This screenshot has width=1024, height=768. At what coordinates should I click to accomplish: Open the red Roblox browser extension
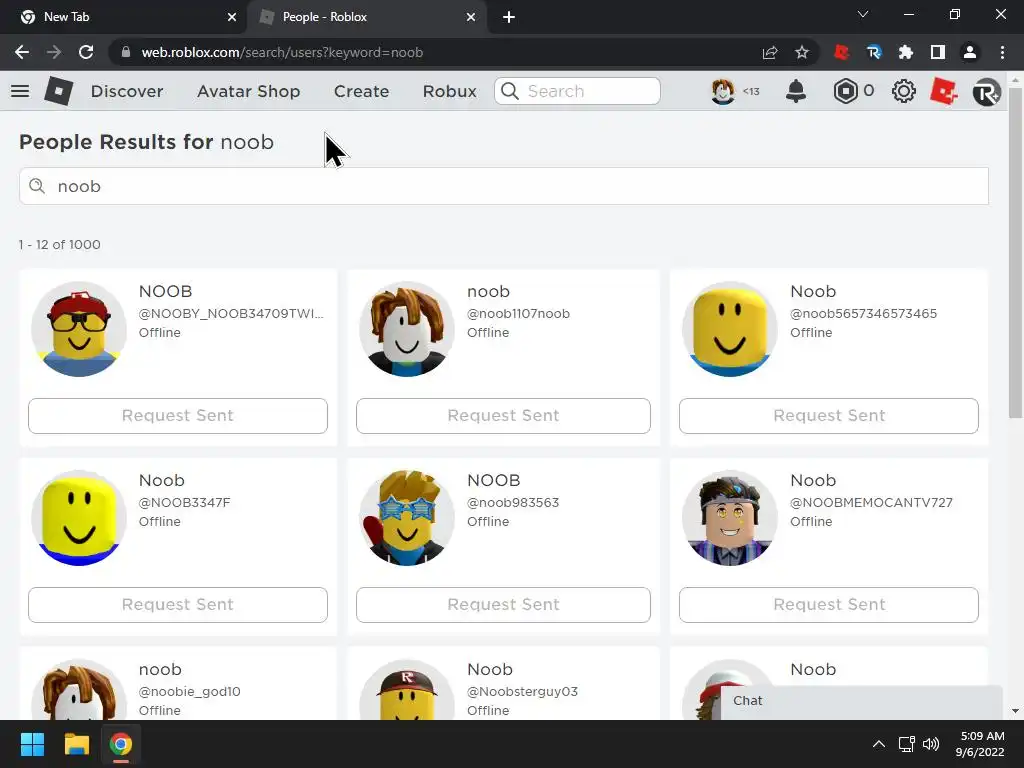(x=842, y=52)
